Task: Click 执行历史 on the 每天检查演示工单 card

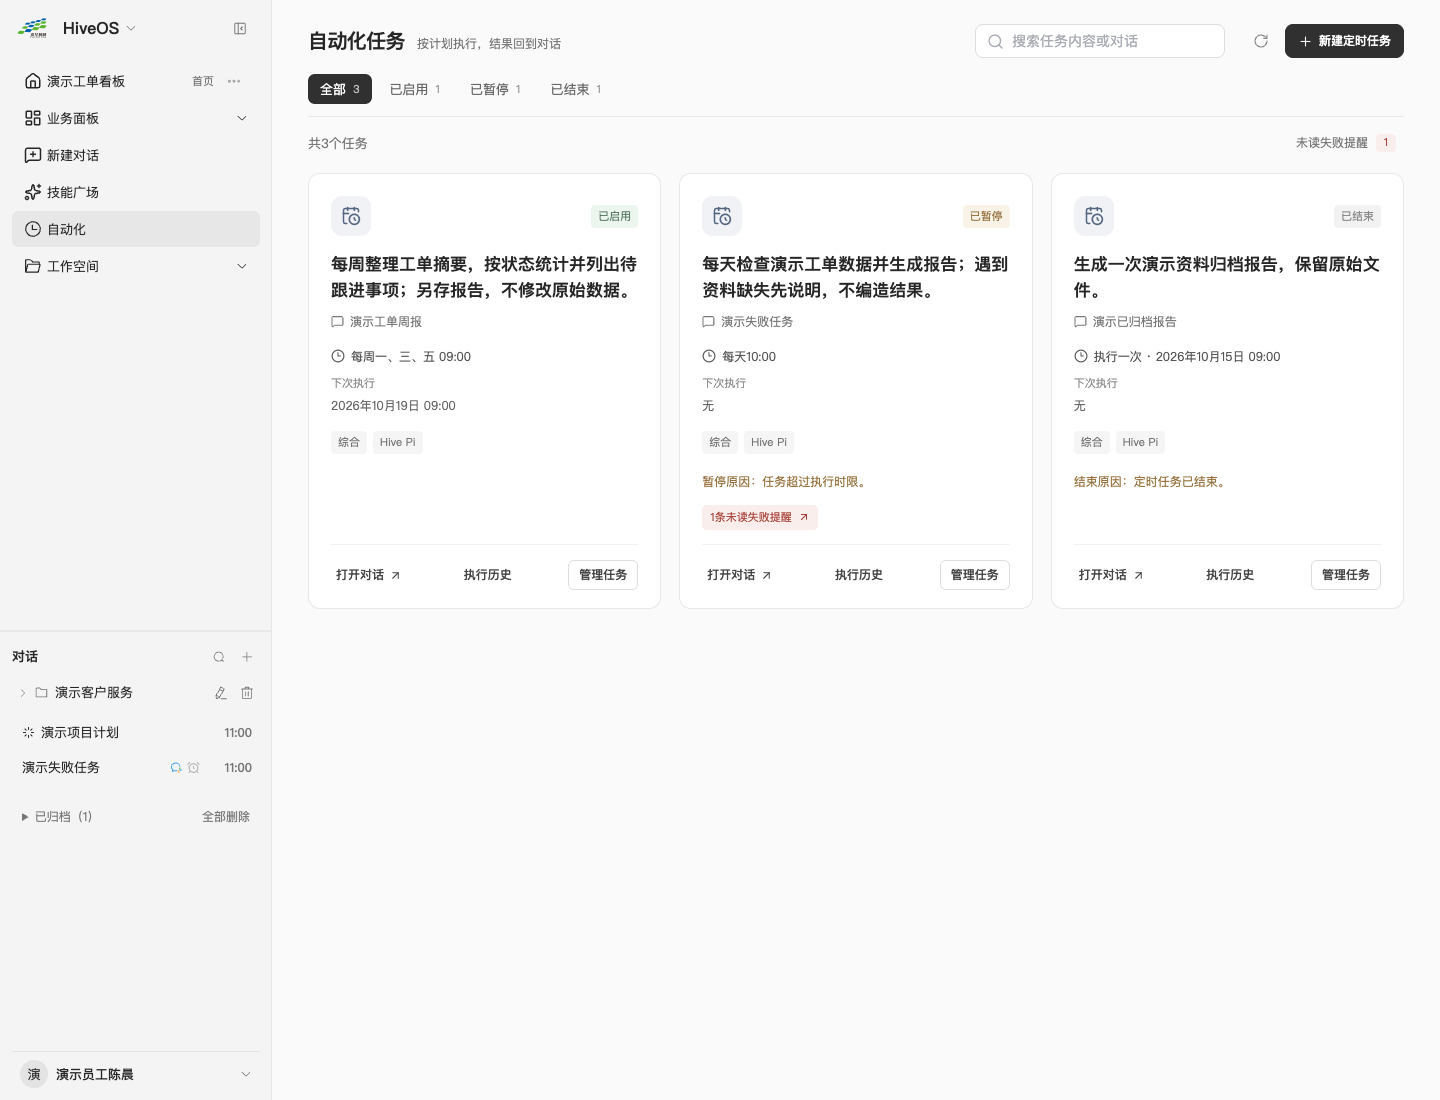Action: click(x=859, y=575)
